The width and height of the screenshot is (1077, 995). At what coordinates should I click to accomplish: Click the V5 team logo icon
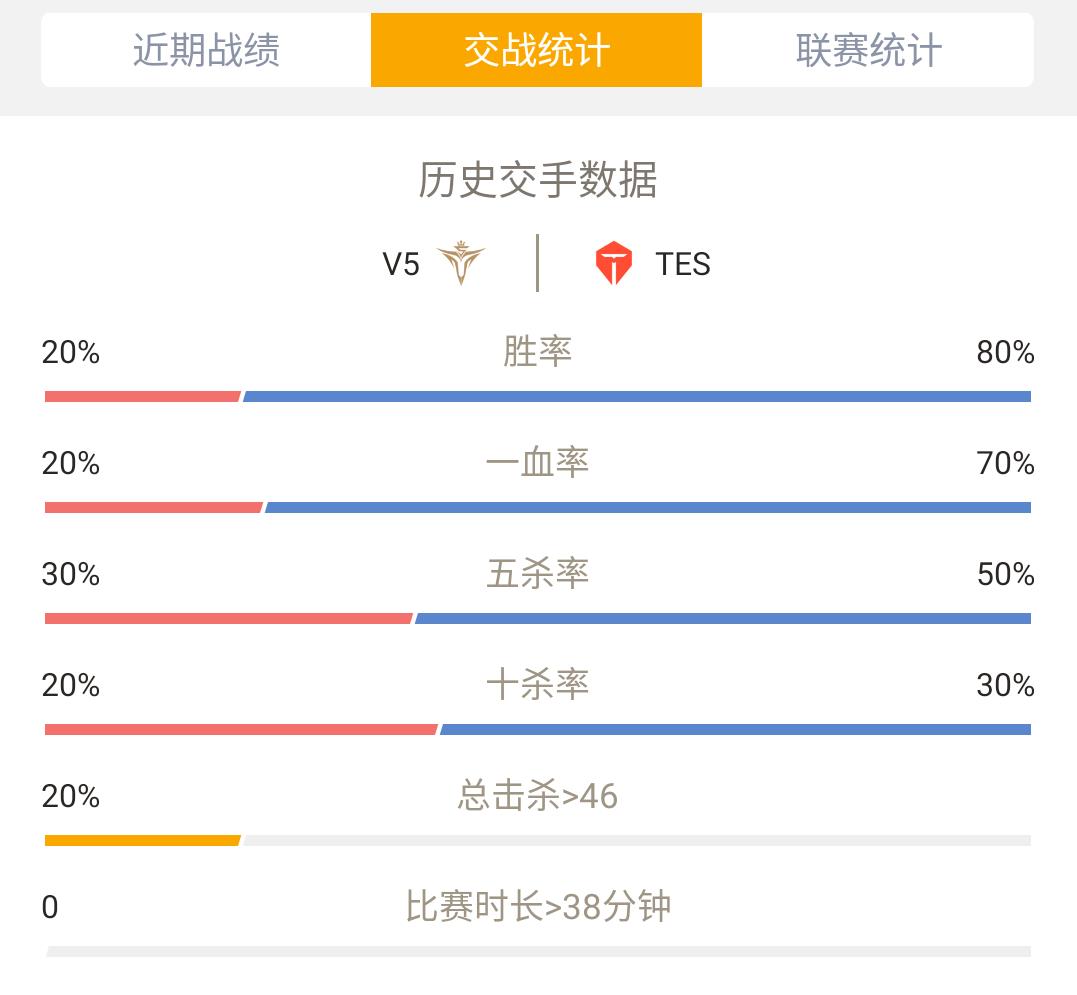click(x=461, y=263)
